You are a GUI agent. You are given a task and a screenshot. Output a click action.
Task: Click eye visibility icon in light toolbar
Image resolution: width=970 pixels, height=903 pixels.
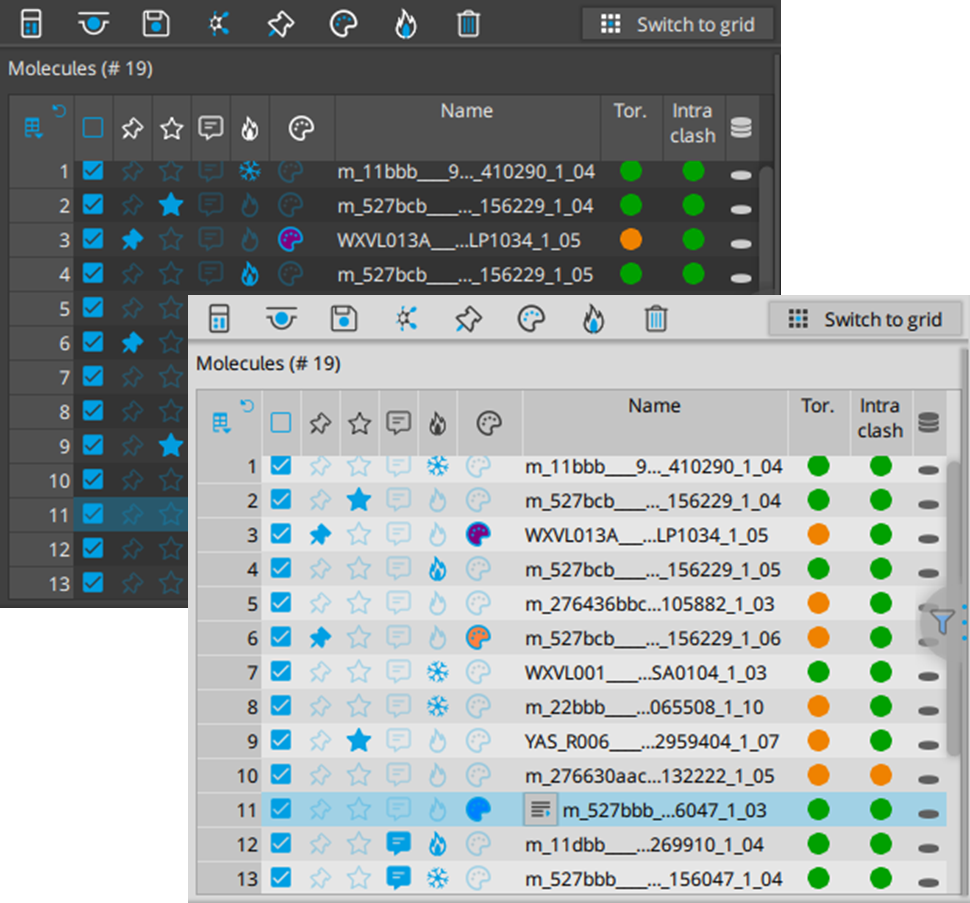[281, 319]
